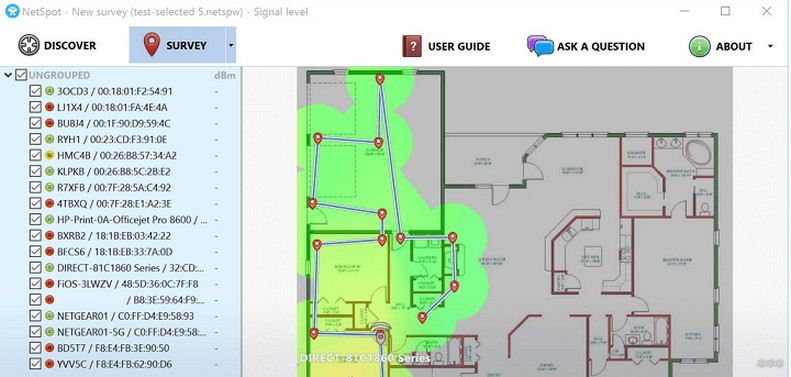Image resolution: width=791 pixels, height=377 pixels.
Task: Uncheck the UNGROUPED group checkbox
Action: point(21,75)
